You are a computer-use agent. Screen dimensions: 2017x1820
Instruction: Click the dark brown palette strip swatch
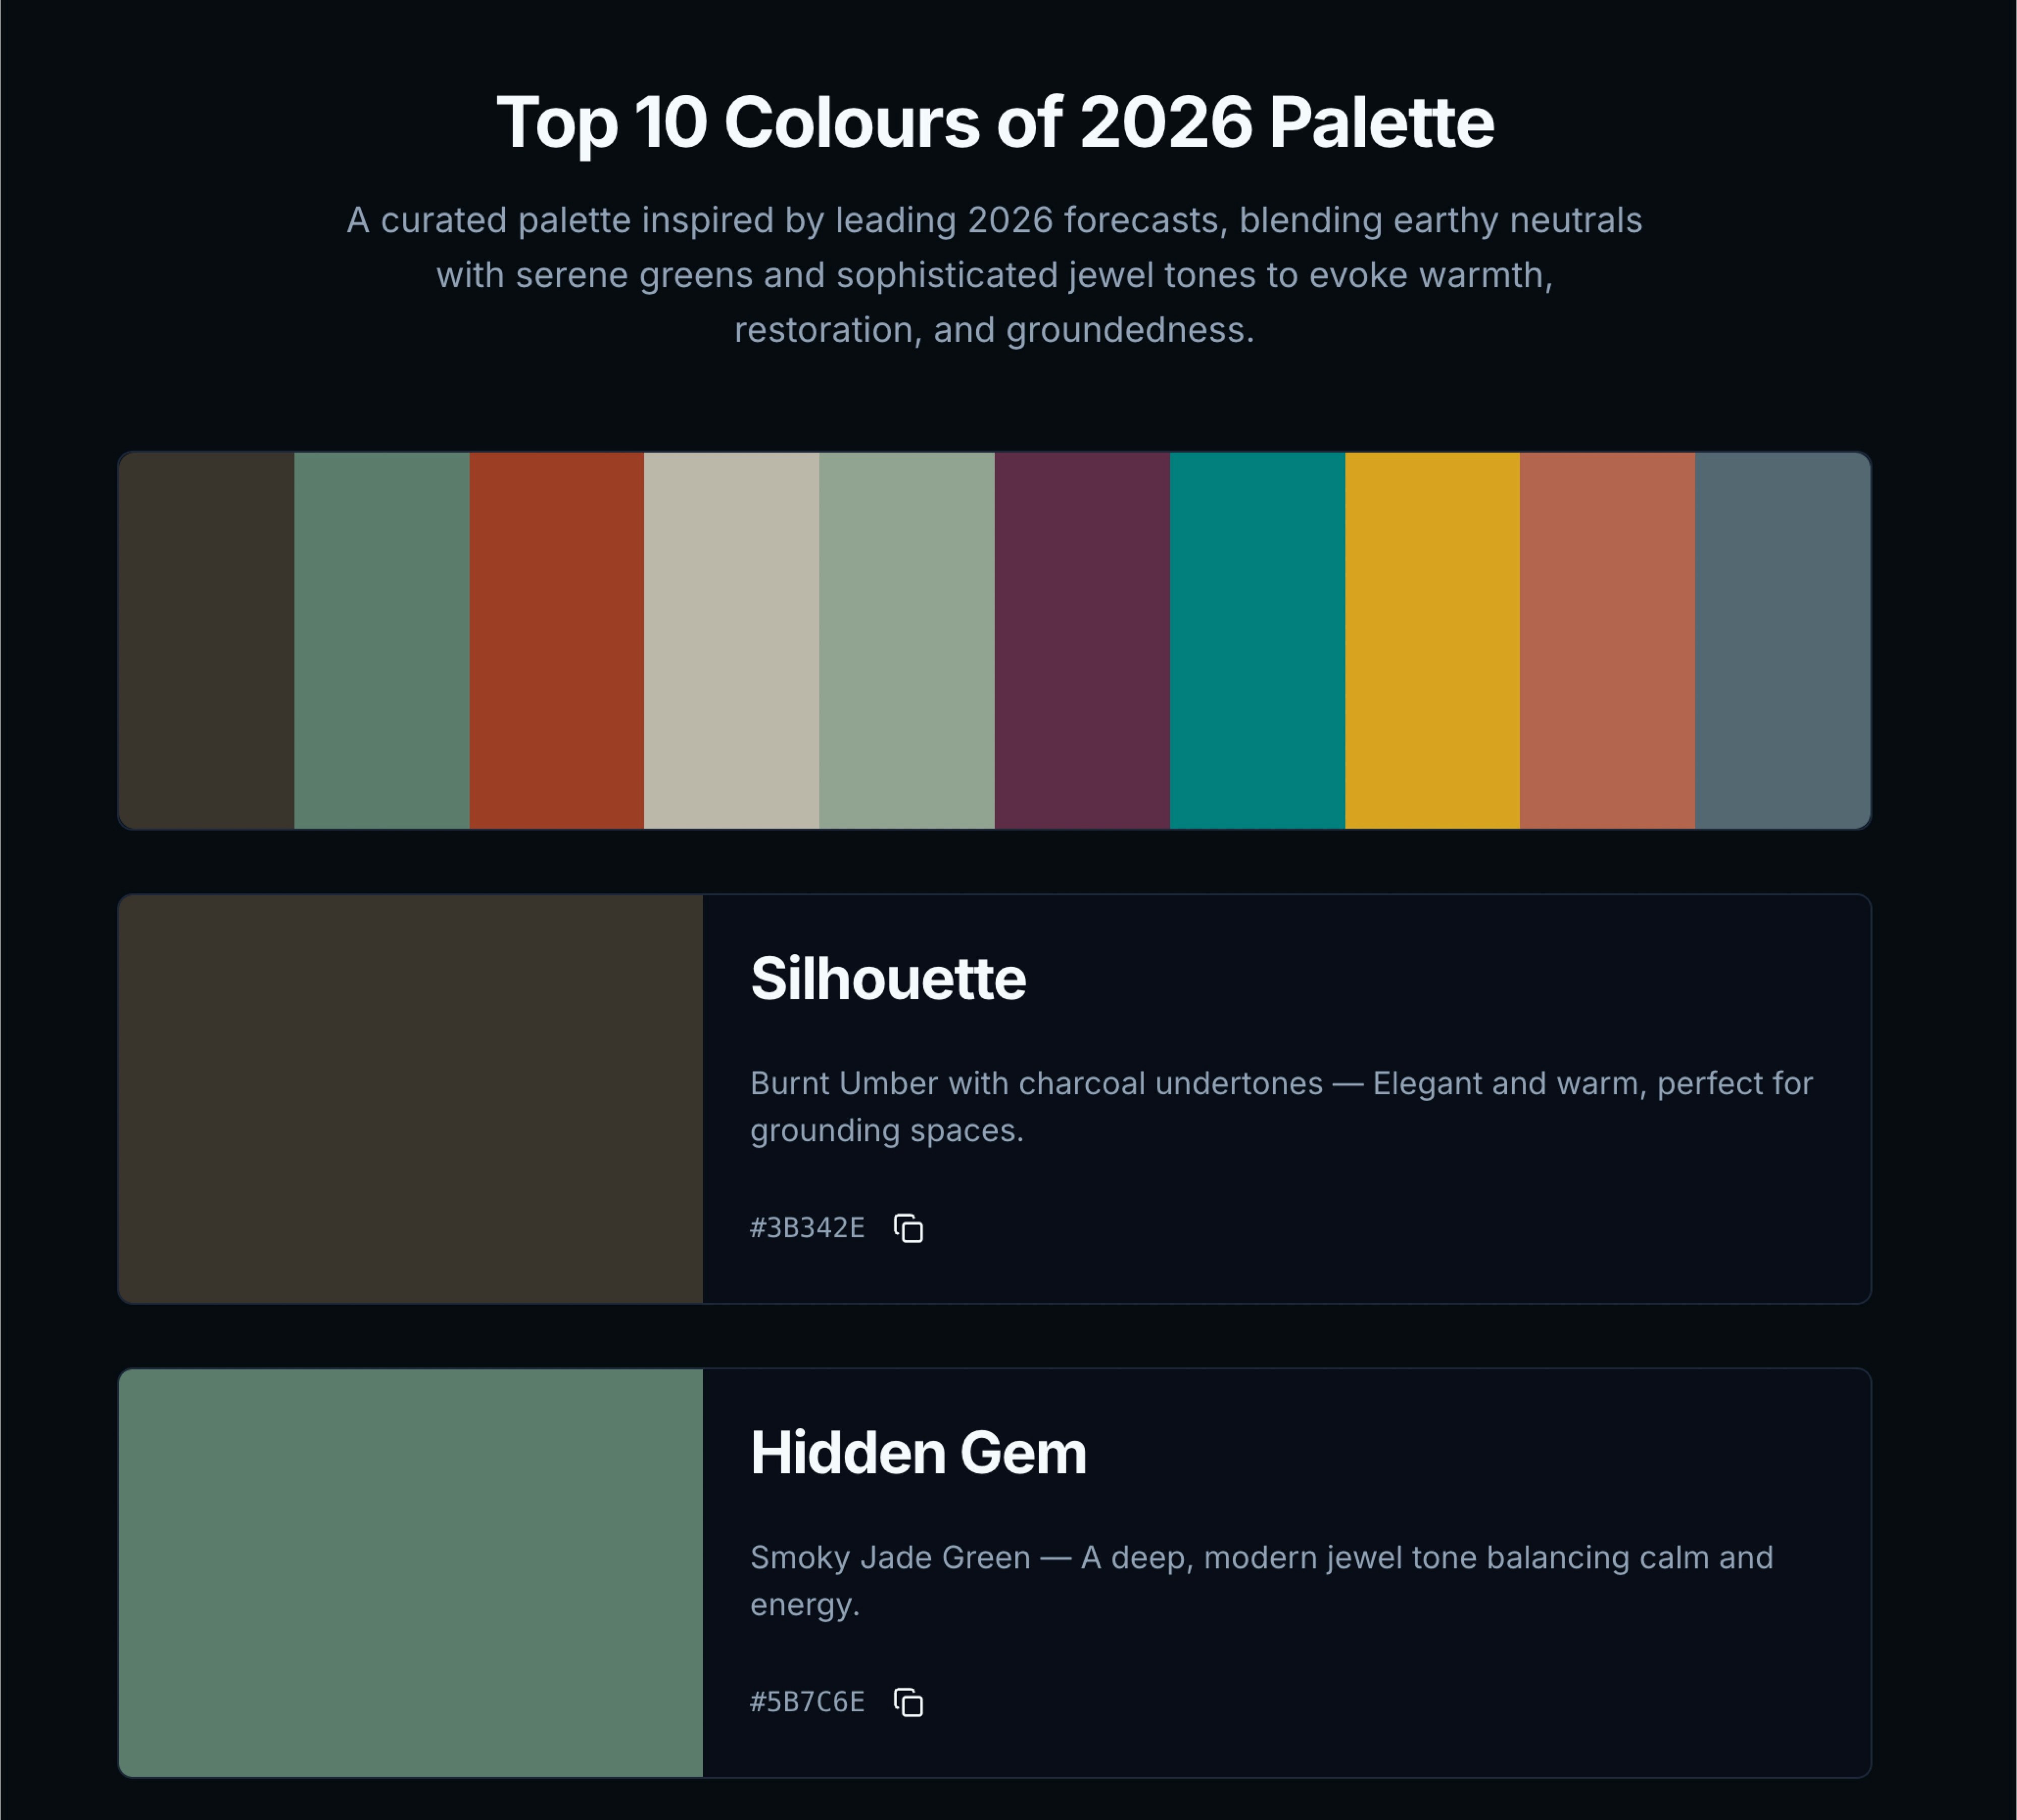pos(207,640)
